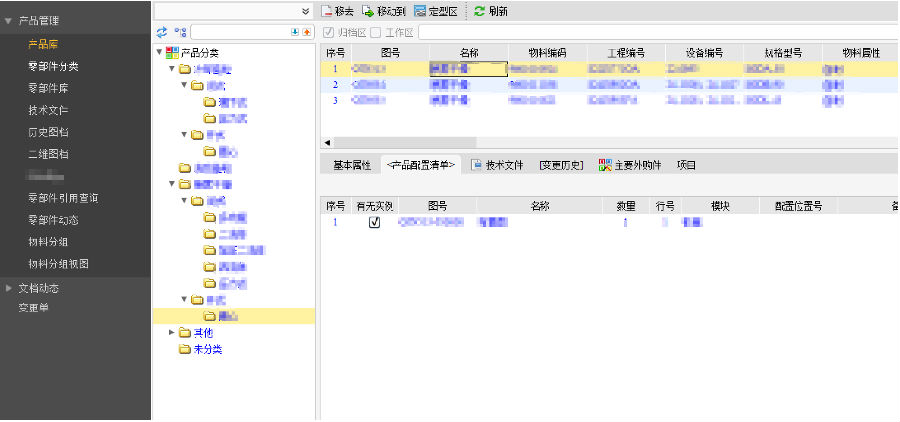Switch to the 主要外购件 tab
This screenshot has width=900, height=422.
point(630,165)
